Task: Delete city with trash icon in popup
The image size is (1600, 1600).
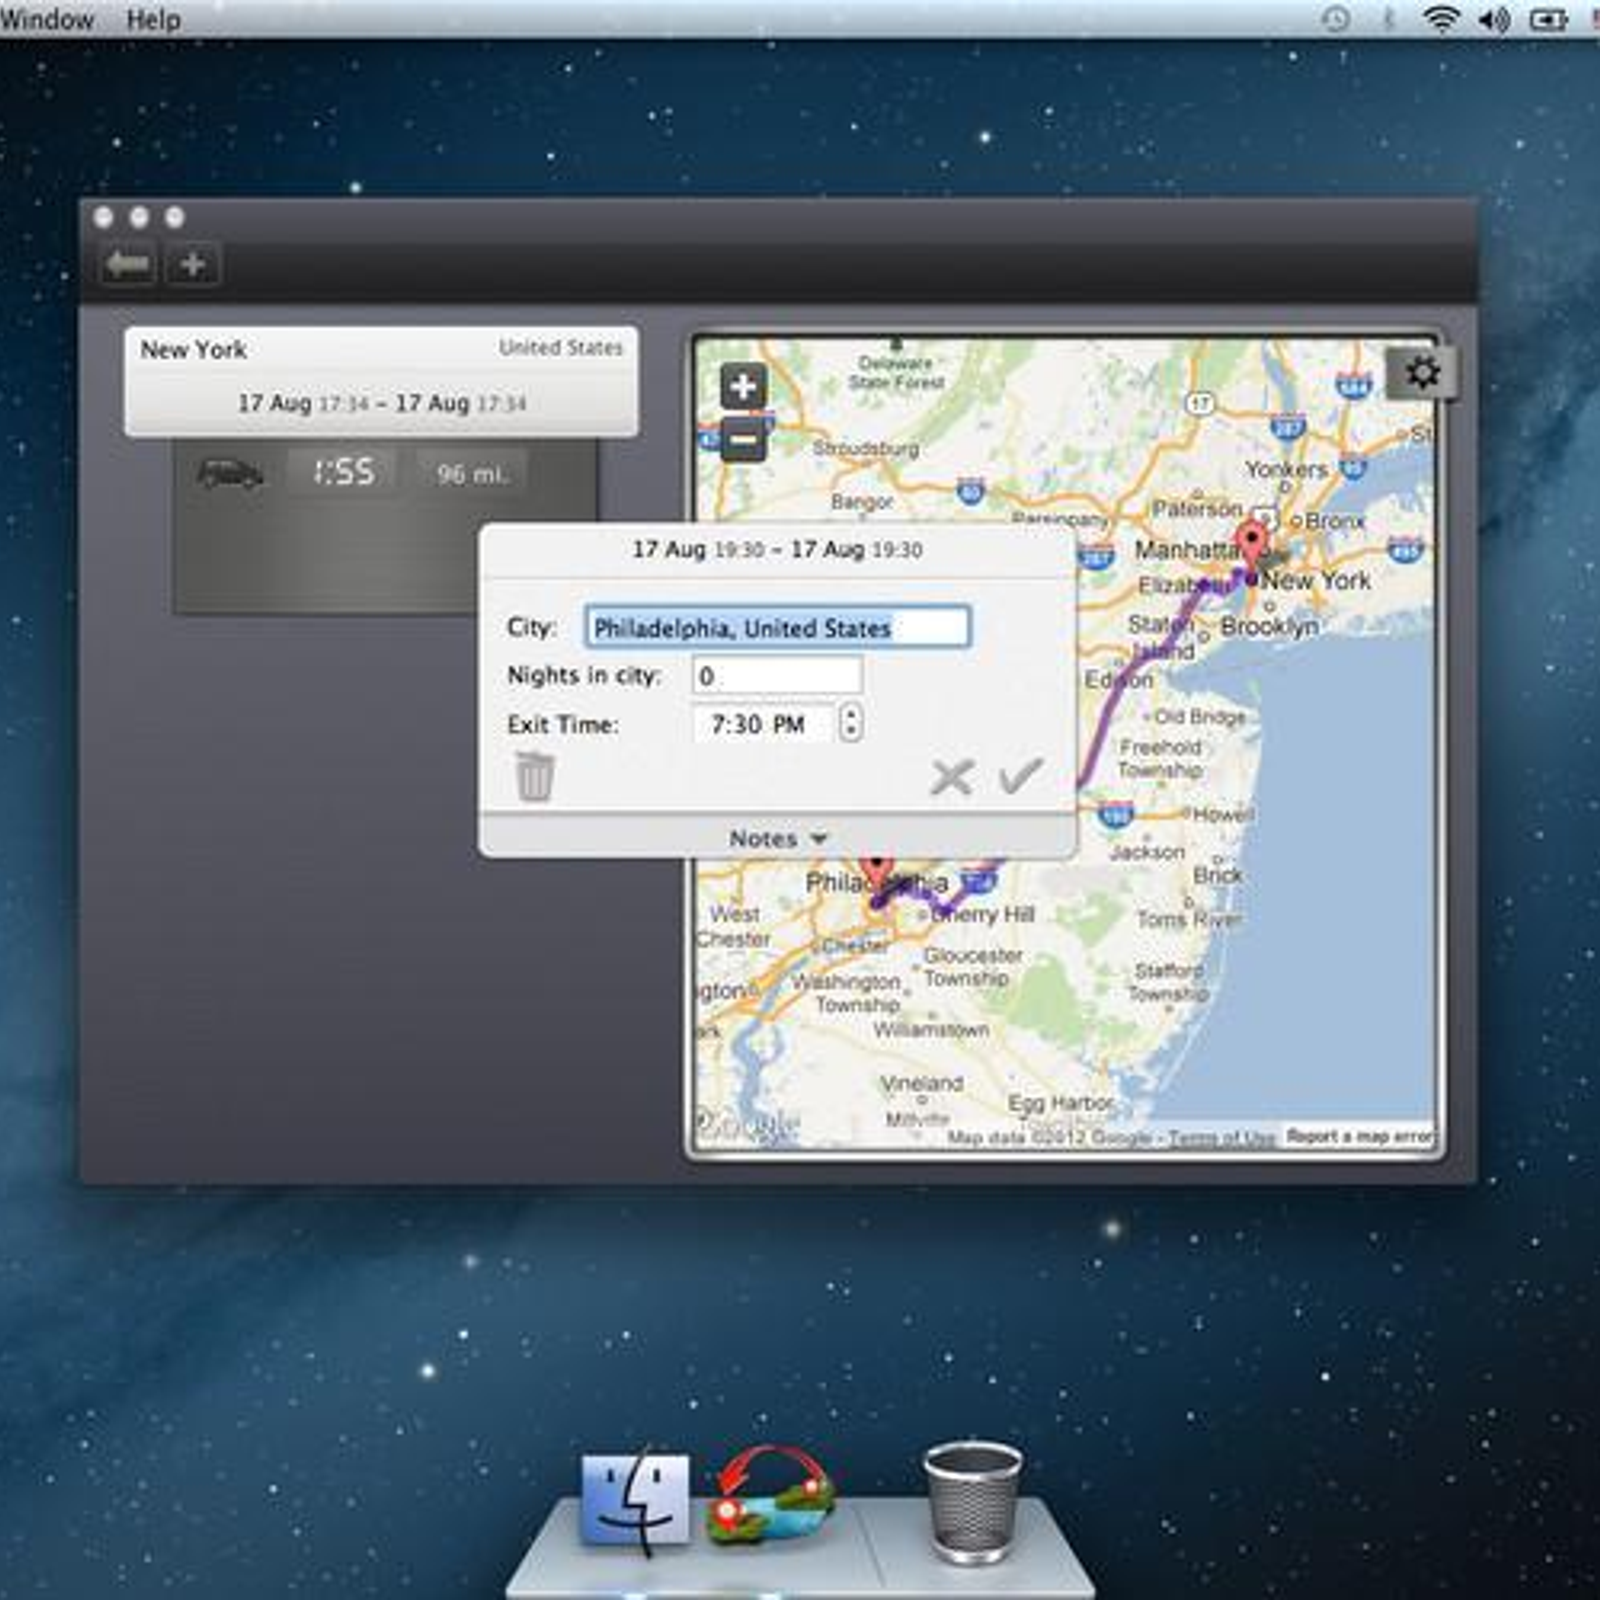Action: (x=534, y=776)
